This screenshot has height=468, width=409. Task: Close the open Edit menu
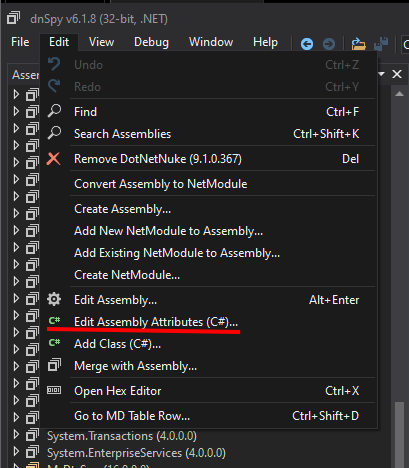pyautogui.click(x=59, y=42)
